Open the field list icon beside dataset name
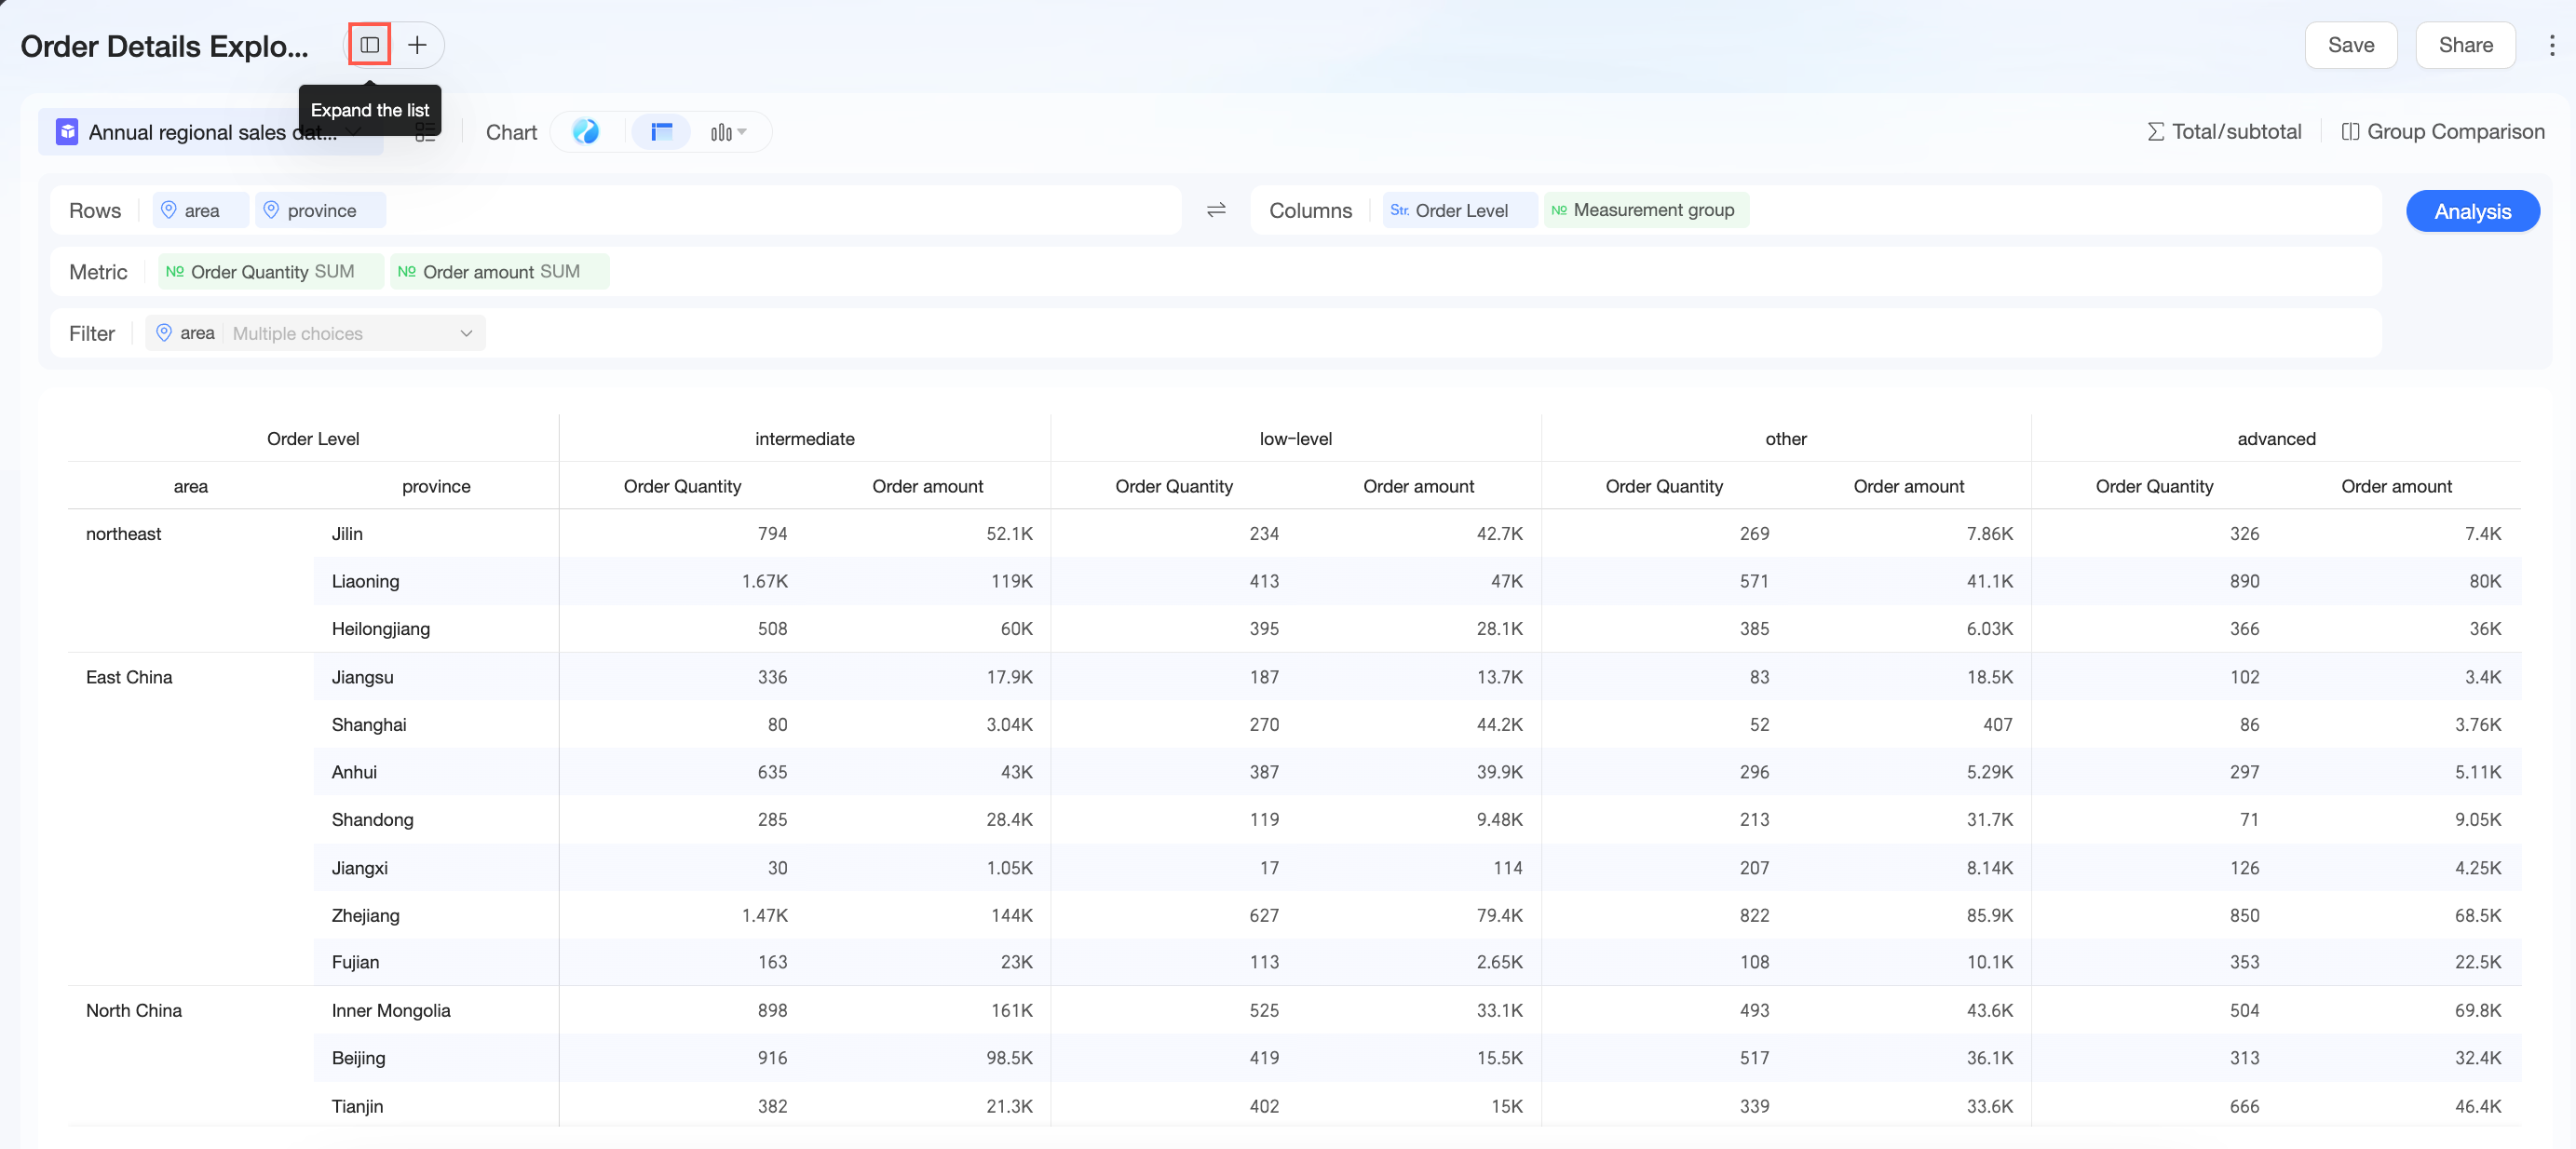The image size is (2576, 1149). (x=426, y=132)
